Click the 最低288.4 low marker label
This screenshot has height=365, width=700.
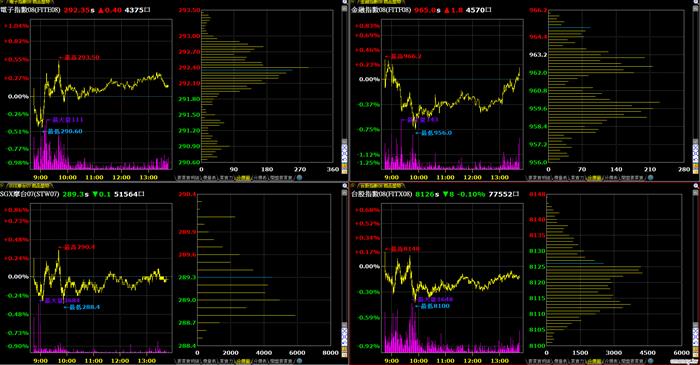pos(82,307)
